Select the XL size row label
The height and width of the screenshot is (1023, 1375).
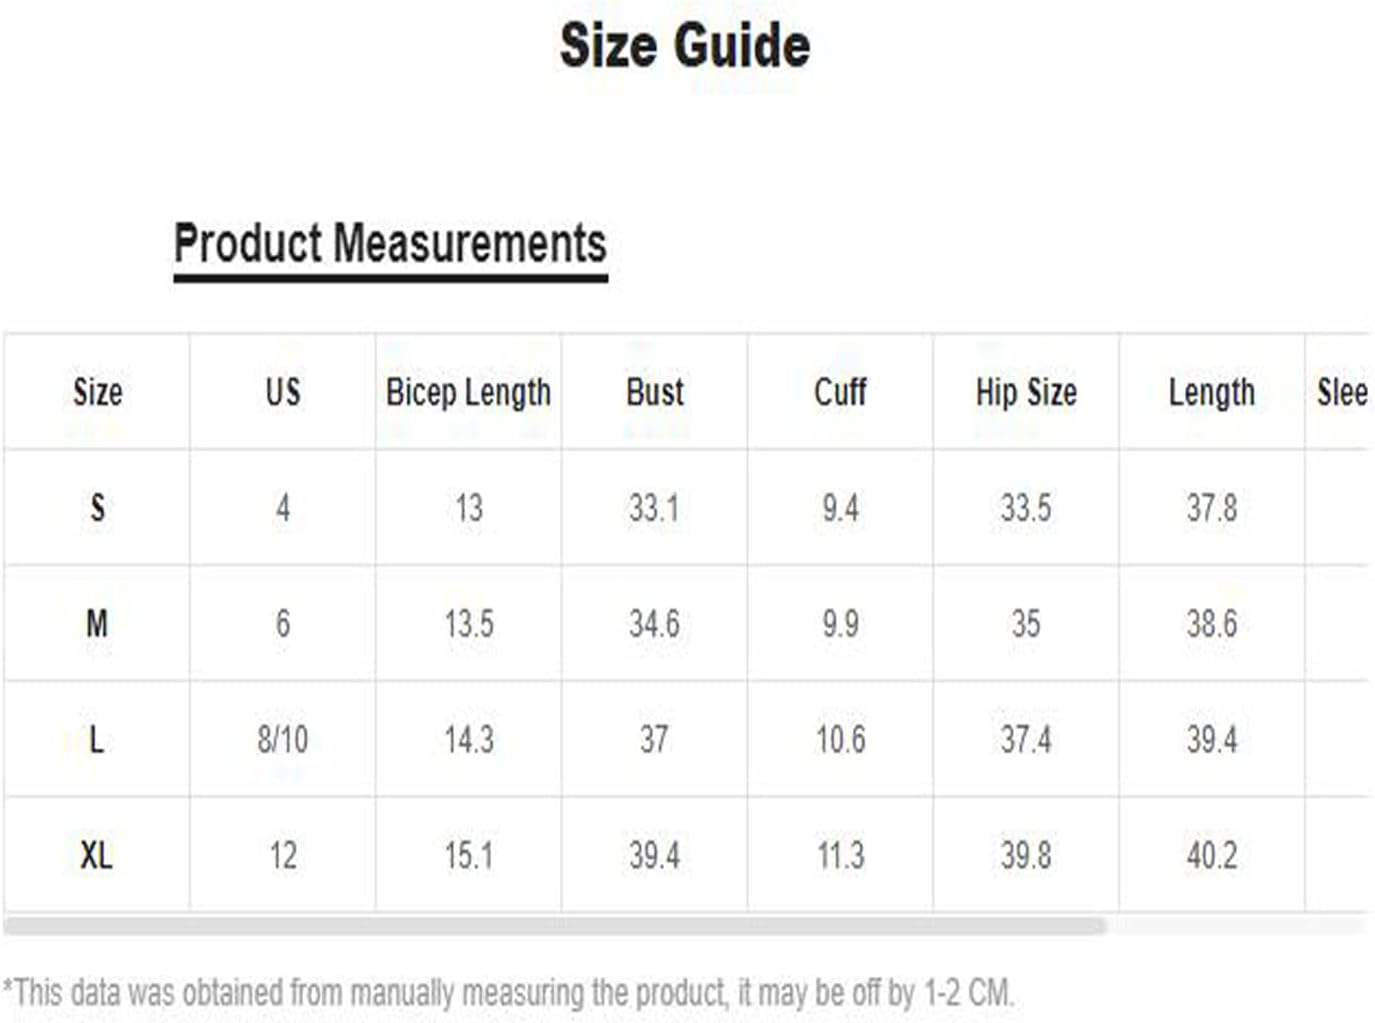pyautogui.click(x=97, y=855)
